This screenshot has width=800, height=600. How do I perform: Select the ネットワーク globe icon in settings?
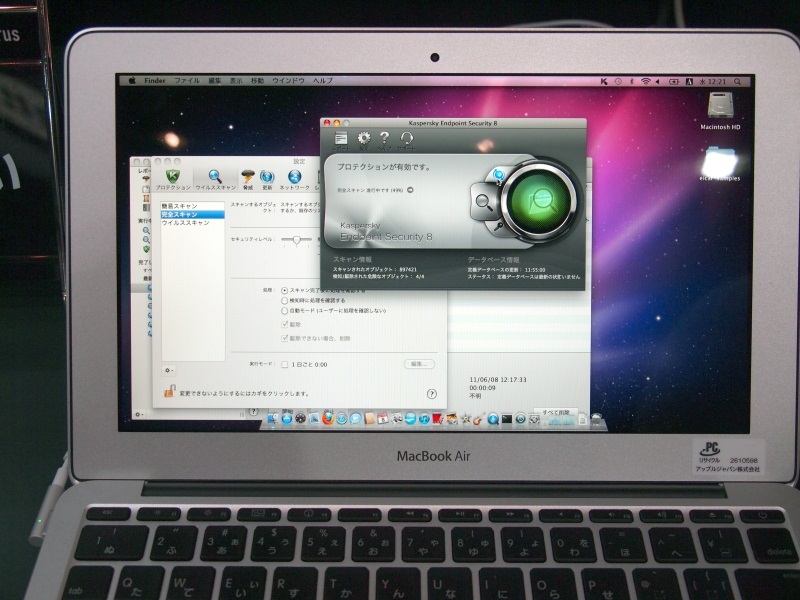294,180
